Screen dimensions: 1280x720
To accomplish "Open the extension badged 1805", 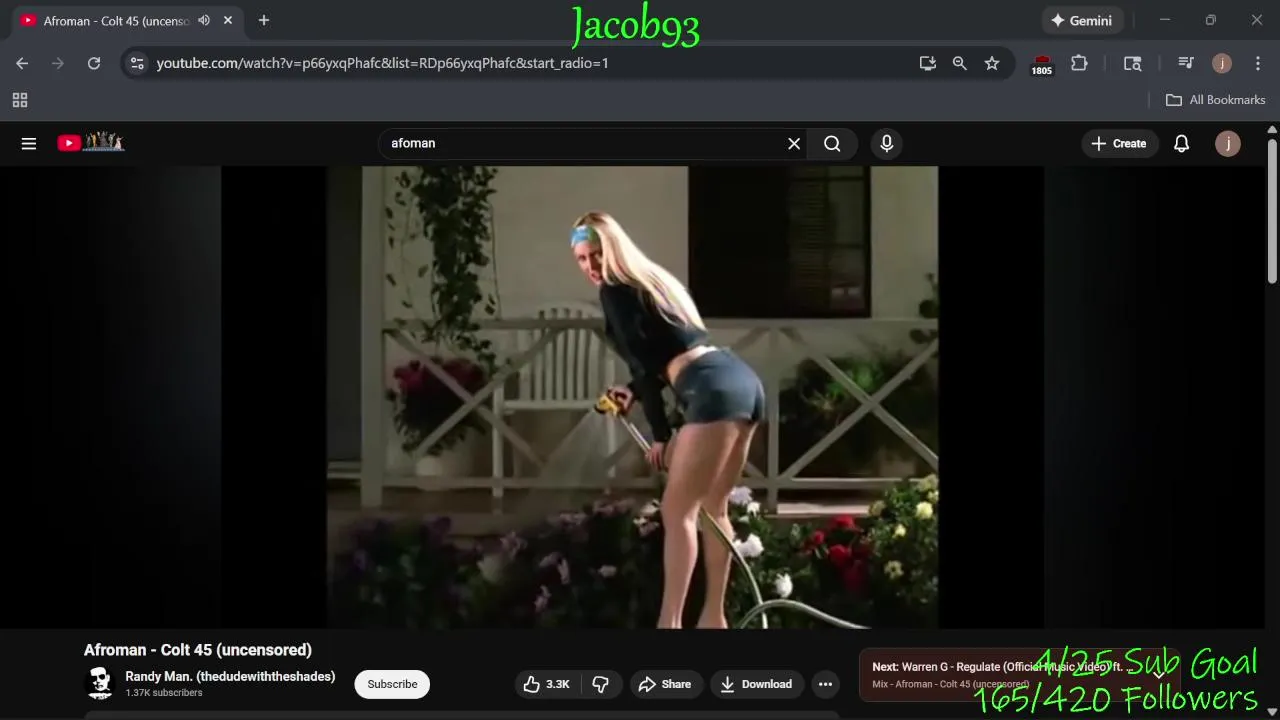I will [1042, 64].
